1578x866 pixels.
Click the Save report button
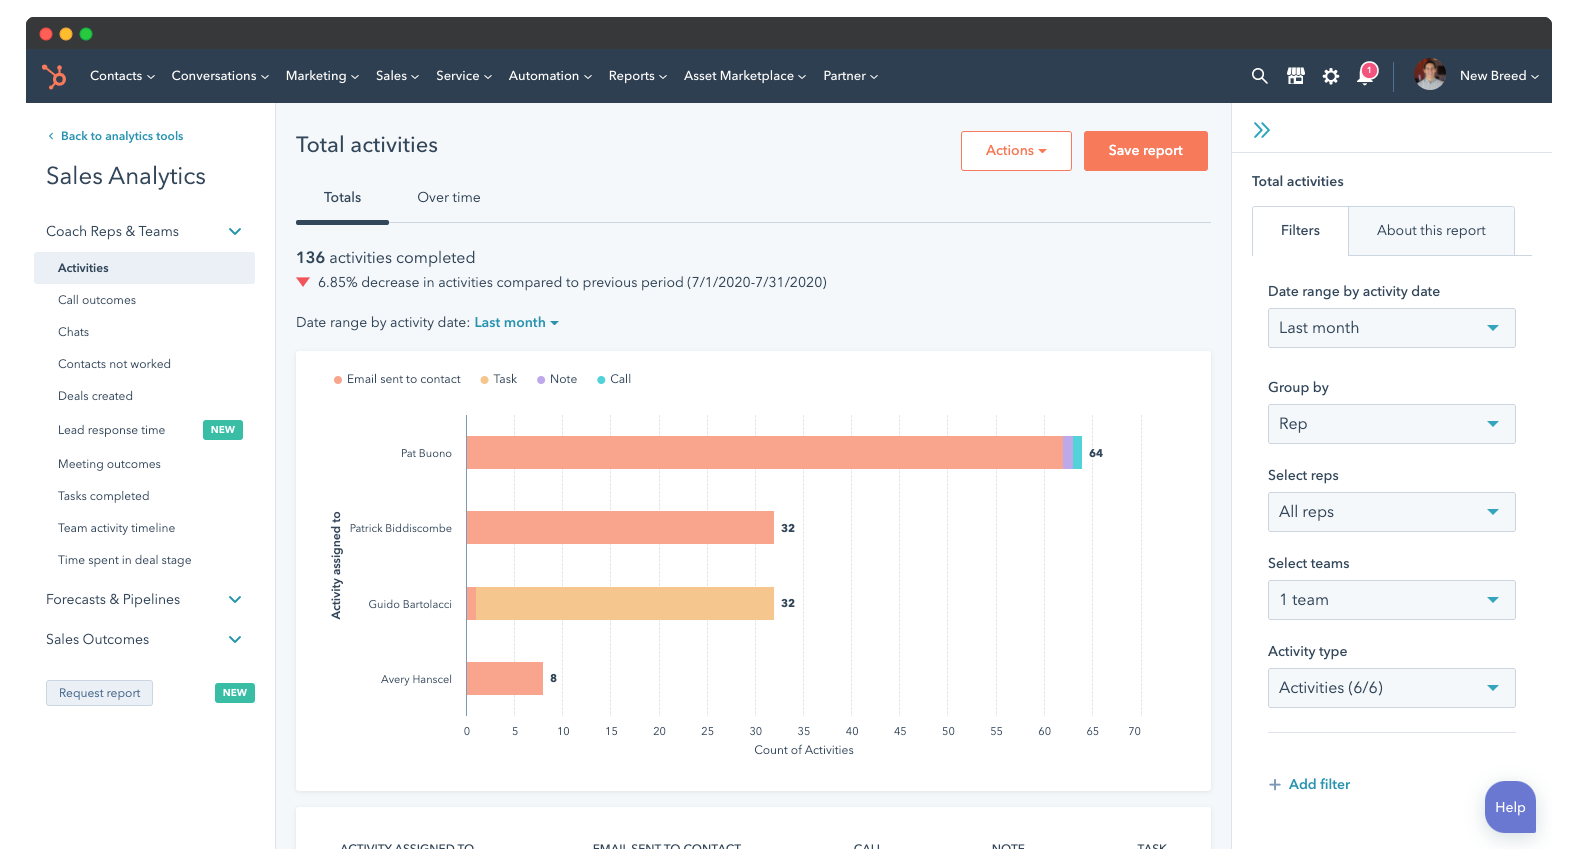coord(1145,151)
